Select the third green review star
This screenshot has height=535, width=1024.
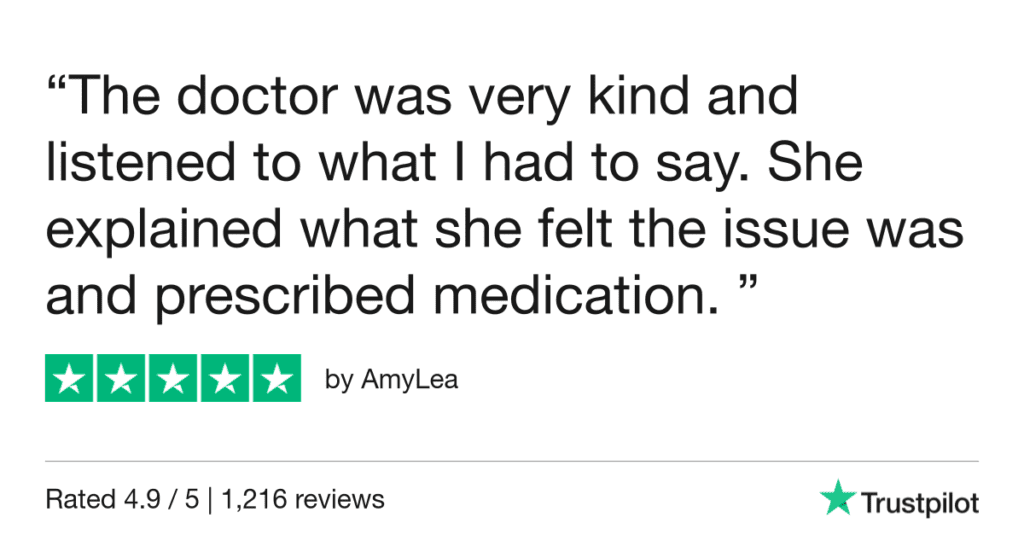click(173, 379)
